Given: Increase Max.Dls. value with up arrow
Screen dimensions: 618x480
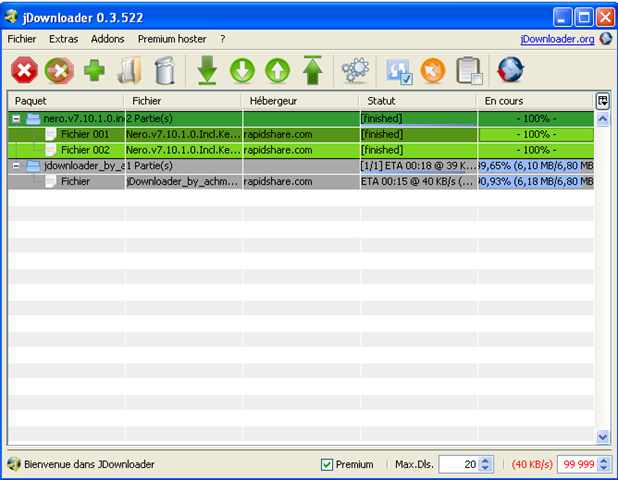Looking at the screenshot, I should pos(486,461).
